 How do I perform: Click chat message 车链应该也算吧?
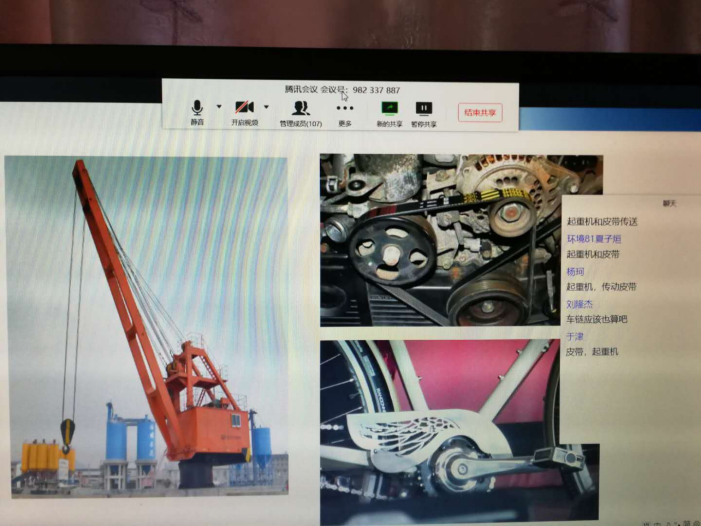[x=597, y=319]
